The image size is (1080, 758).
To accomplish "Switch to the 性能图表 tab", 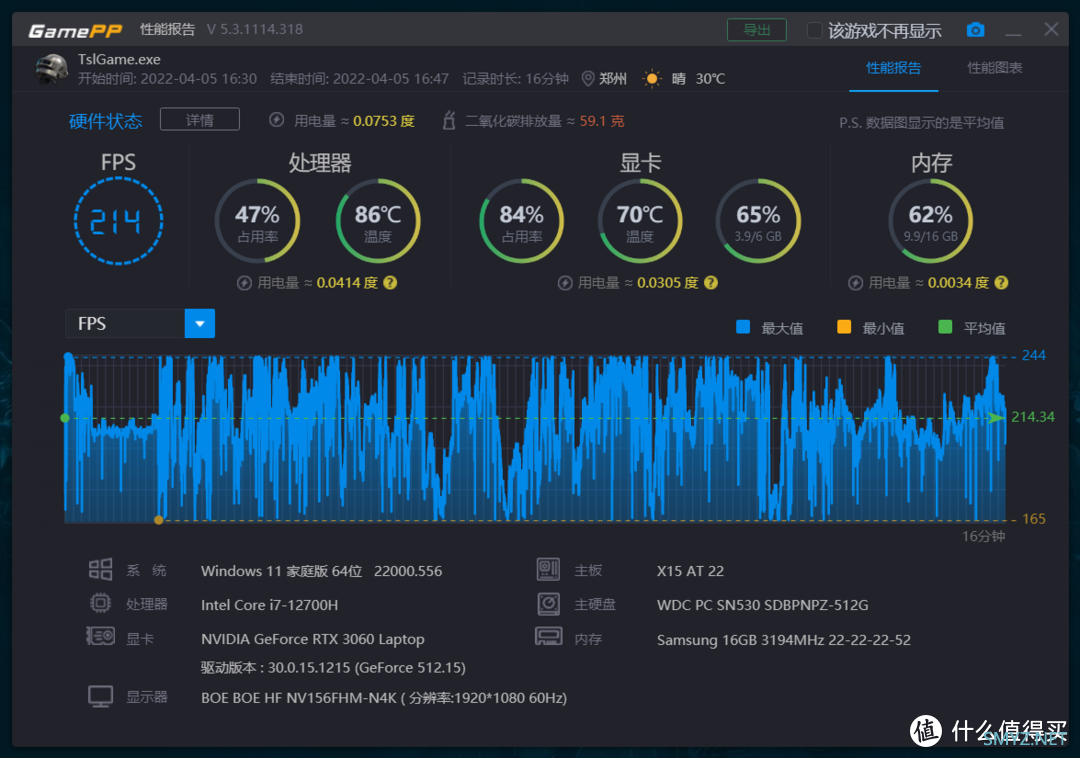I will [x=995, y=67].
